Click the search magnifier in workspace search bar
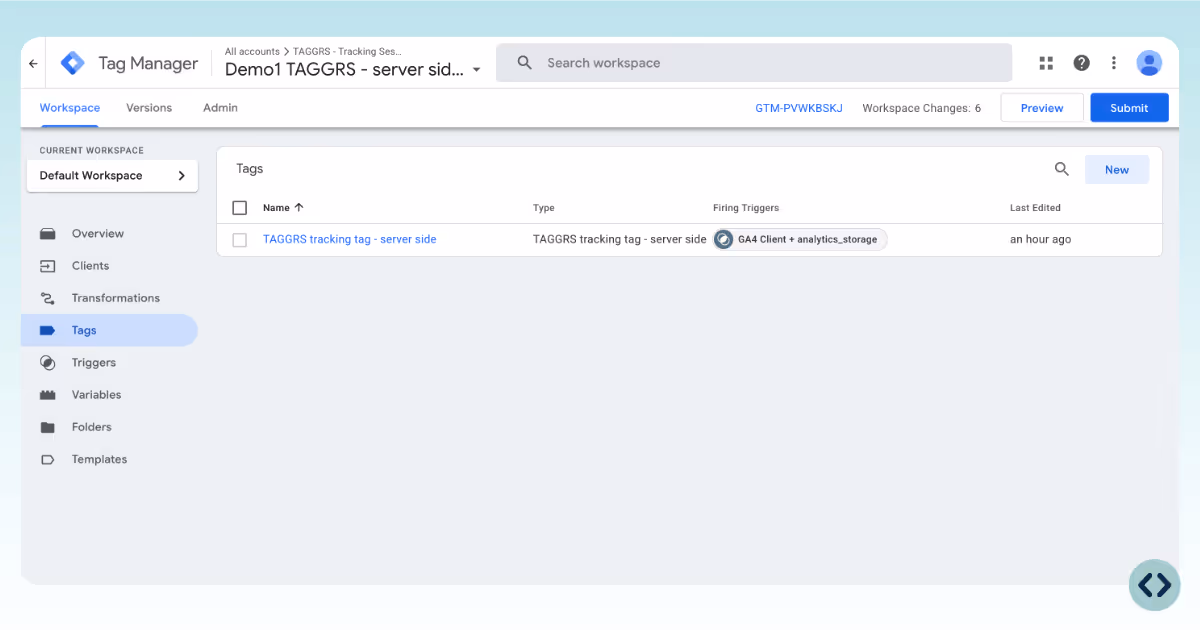Image resolution: width=1200 pixels, height=630 pixels. (524, 63)
